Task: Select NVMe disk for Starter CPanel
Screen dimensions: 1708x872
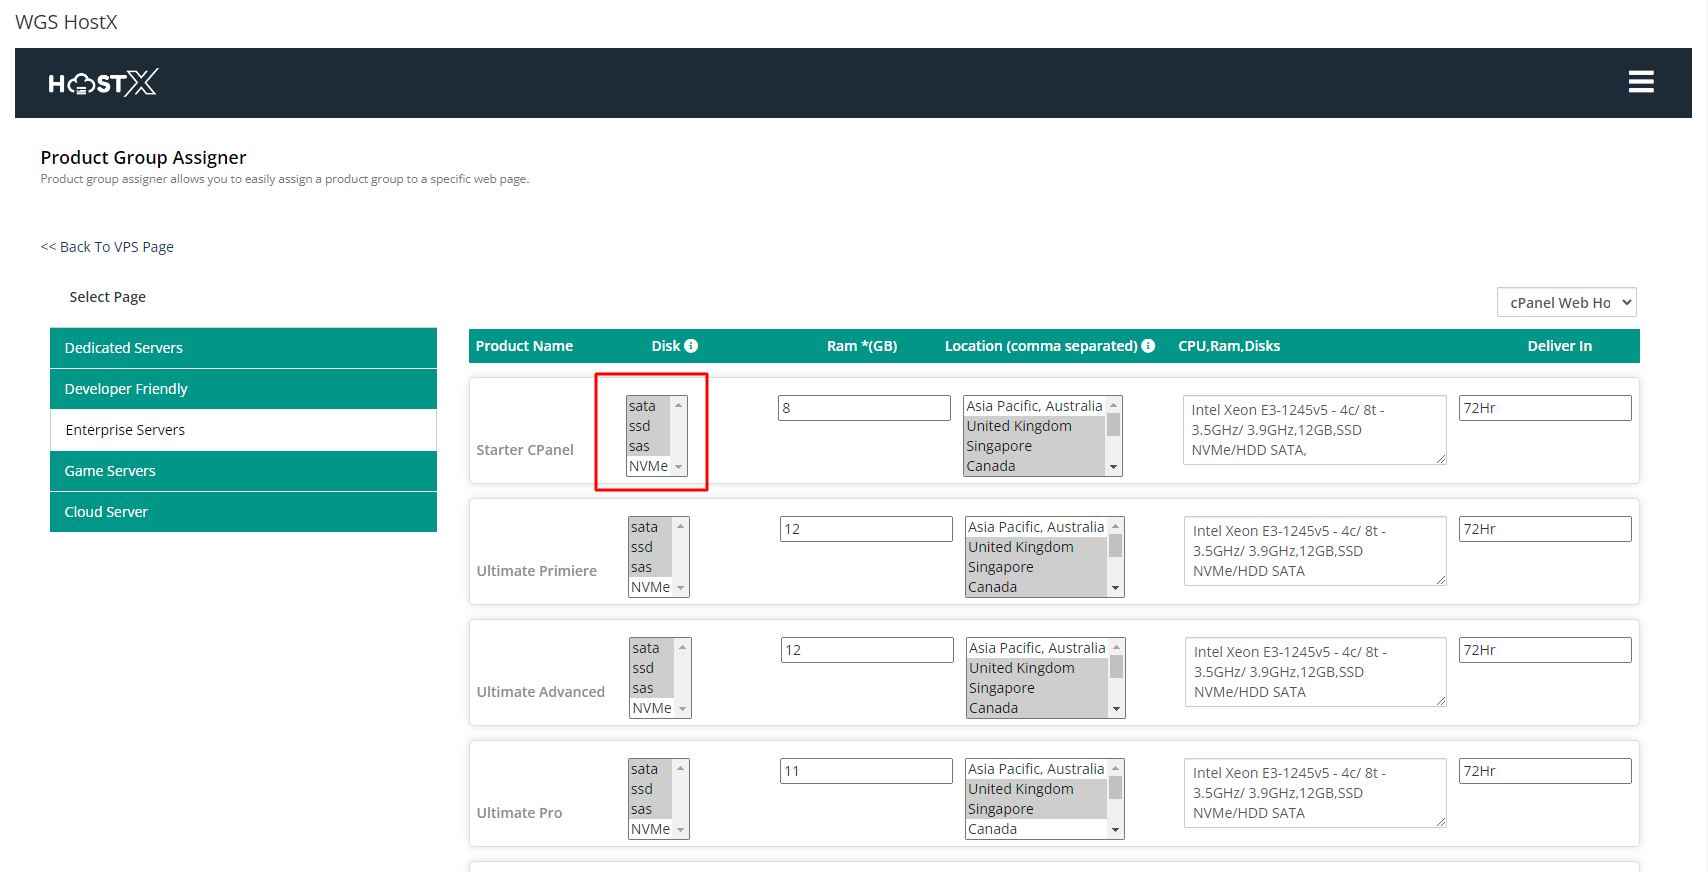Action: click(x=648, y=466)
